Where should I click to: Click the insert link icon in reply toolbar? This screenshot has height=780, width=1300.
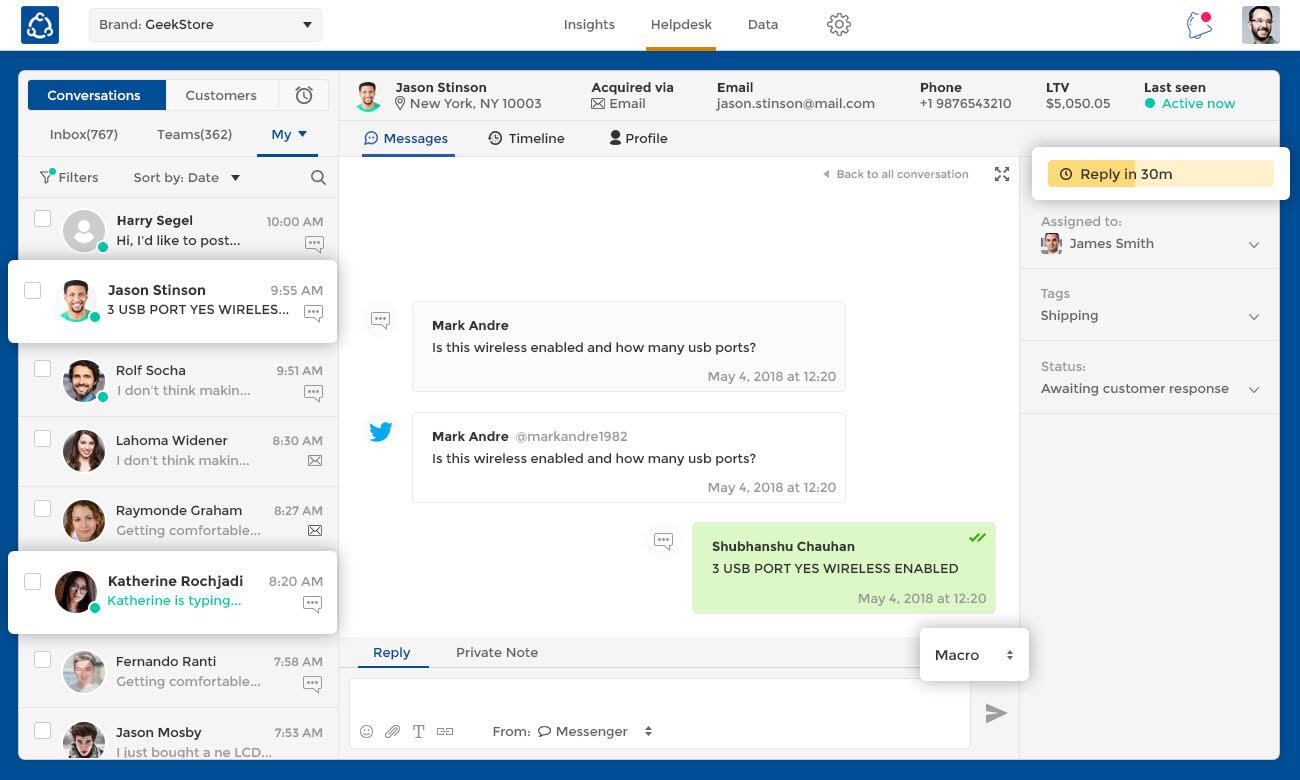point(445,731)
